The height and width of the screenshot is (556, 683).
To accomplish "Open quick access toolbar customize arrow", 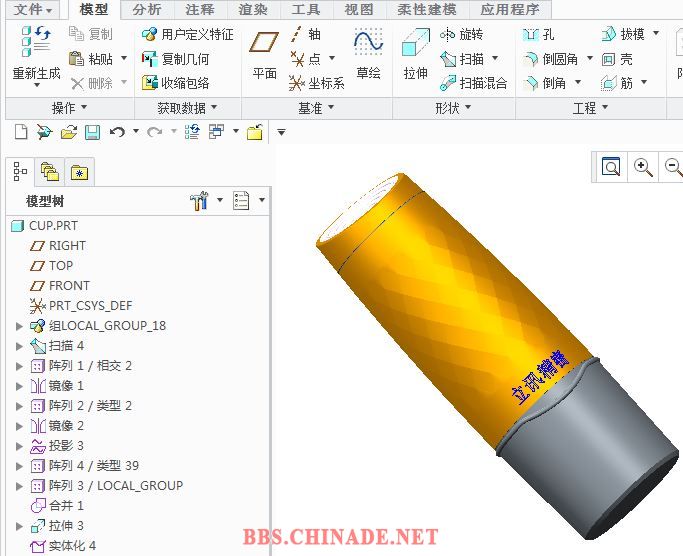I will pyautogui.click(x=281, y=132).
